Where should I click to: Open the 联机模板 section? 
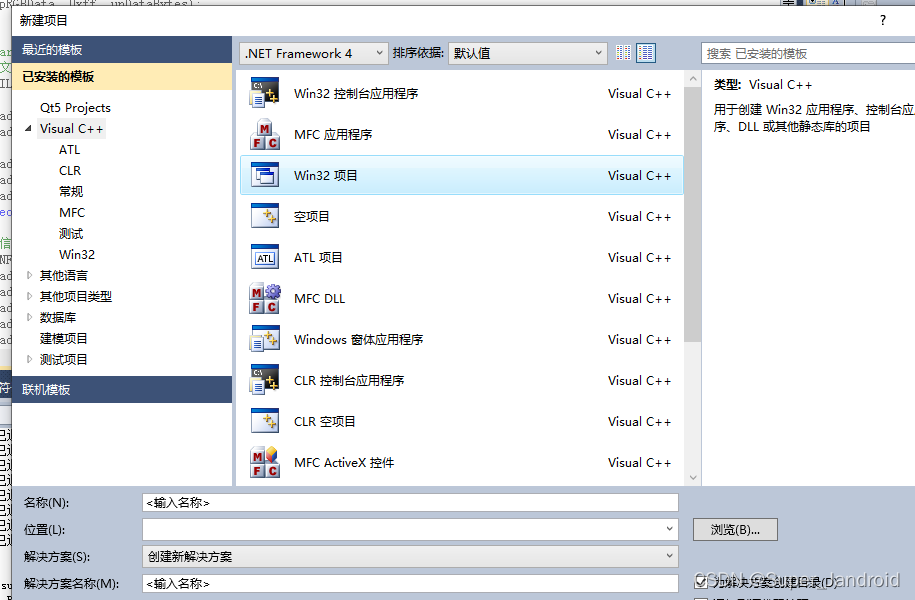(122, 389)
